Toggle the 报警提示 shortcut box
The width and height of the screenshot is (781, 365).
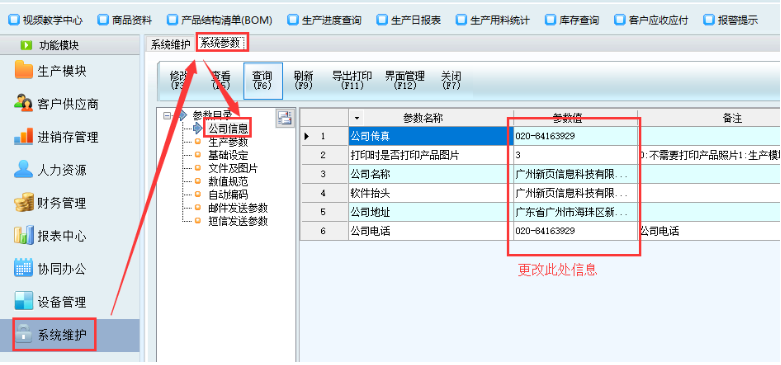708,20
